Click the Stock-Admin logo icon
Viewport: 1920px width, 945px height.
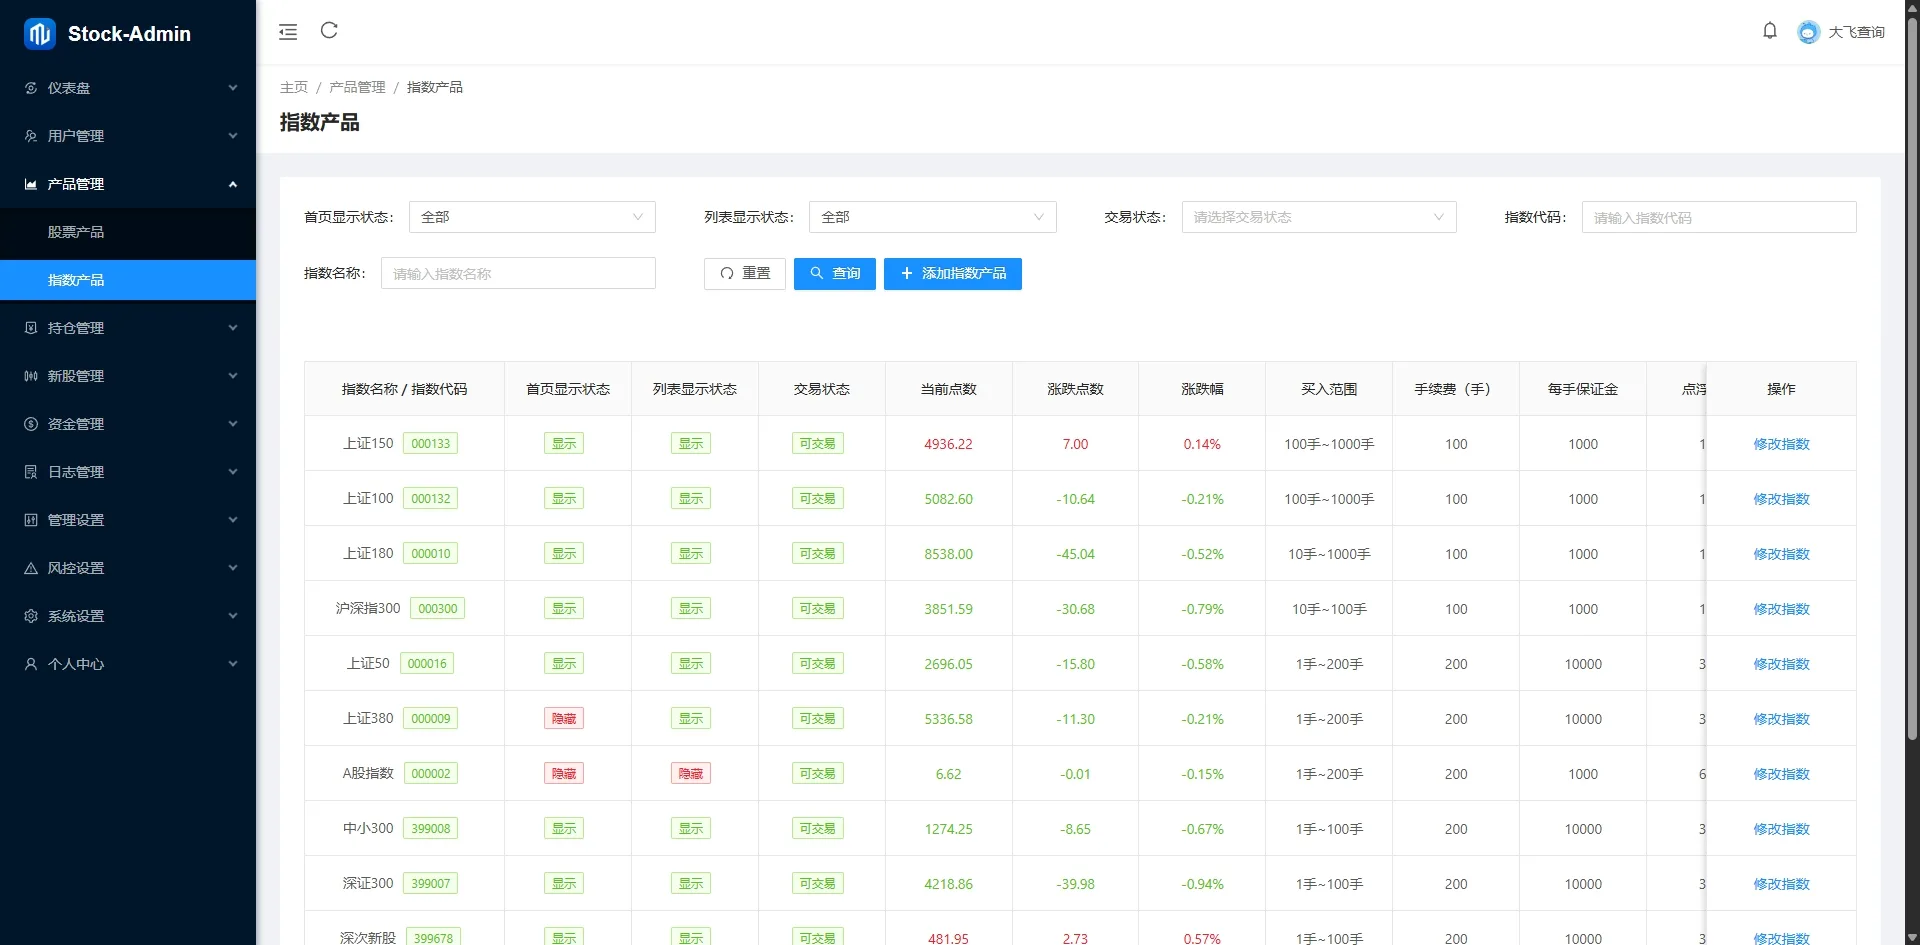39,34
